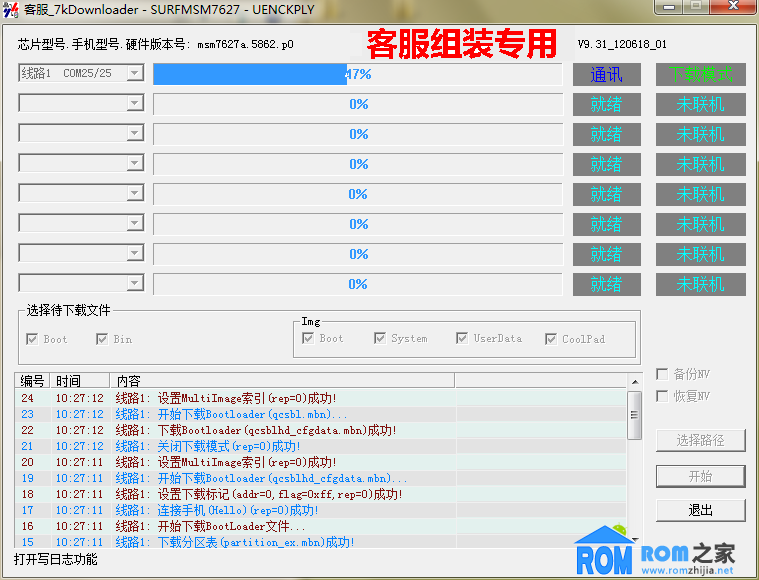759x580 pixels.
Task: Click the 下载模式 status button
Action: pyautogui.click(x=700, y=75)
